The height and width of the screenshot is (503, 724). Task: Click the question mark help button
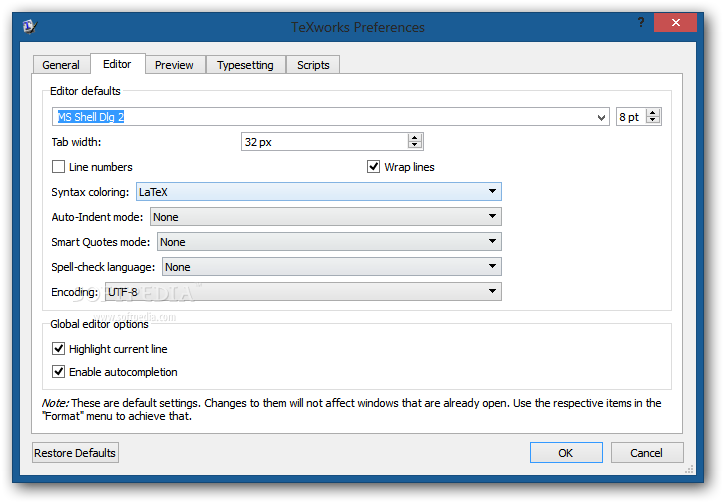pyautogui.click(x=641, y=22)
